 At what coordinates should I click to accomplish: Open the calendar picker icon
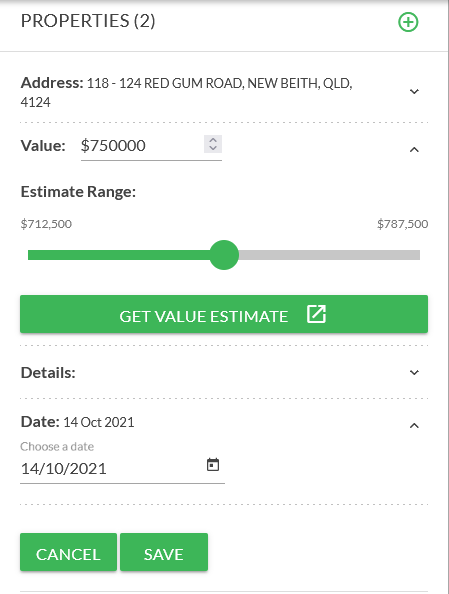(213, 464)
